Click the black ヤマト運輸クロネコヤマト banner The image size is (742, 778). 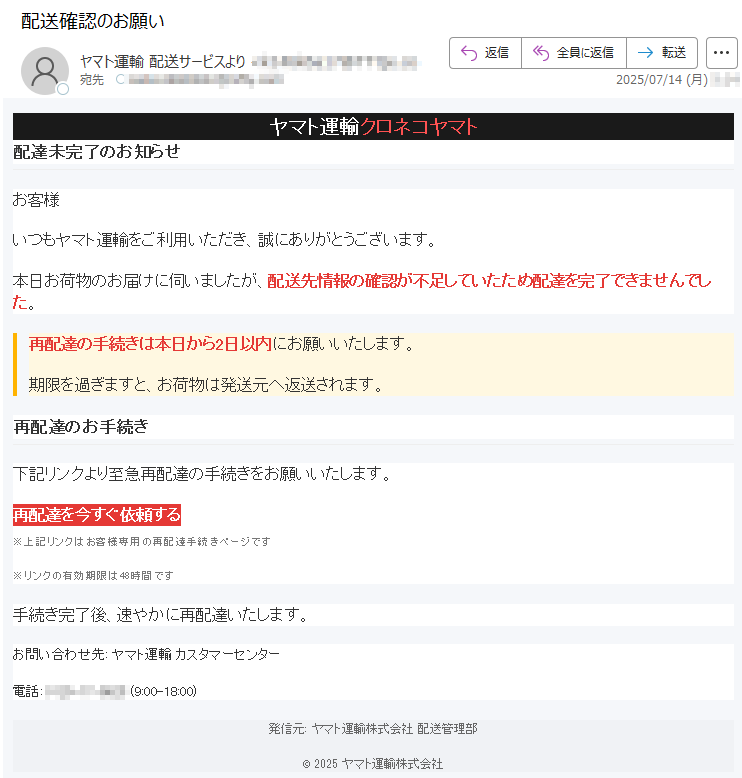pyautogui.click(x=373, y=127)
